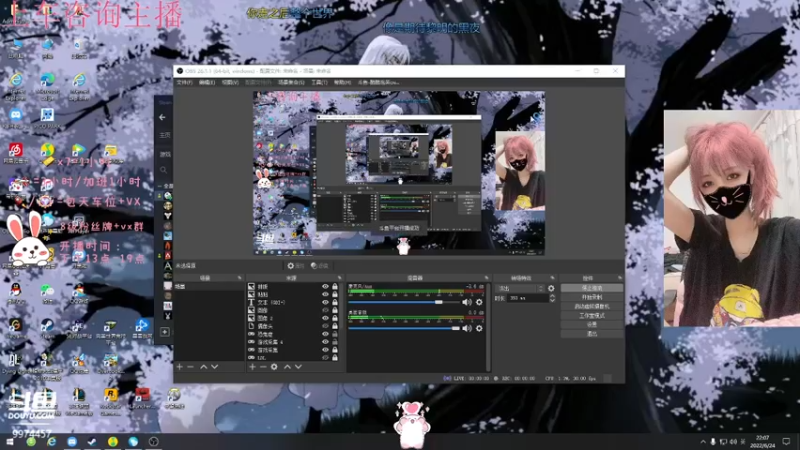Pop out the Audio Mixer dock panel

(x=486, y=278)
